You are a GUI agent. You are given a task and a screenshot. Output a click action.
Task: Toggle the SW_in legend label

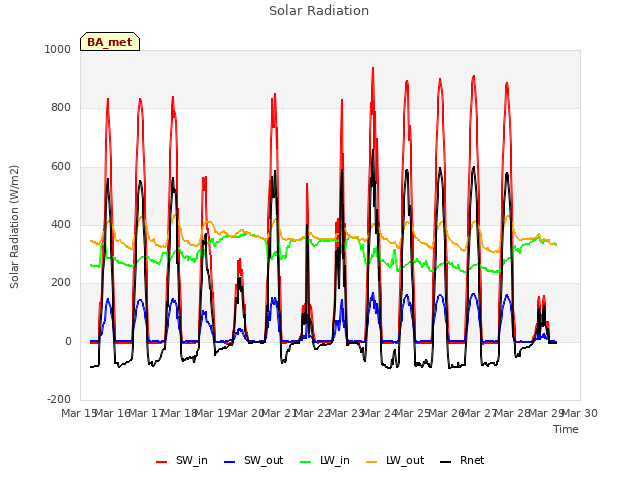(x=191, y=460)
